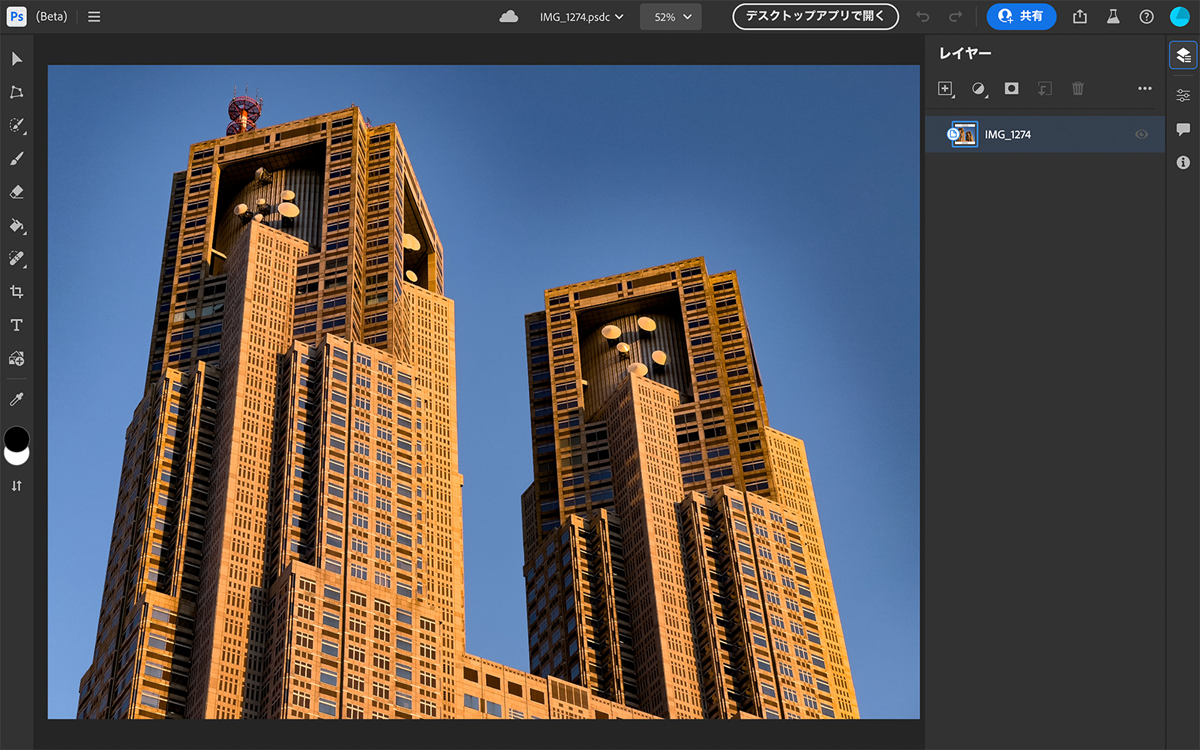1200x750 pixels.
Task: Swap foreground and background colors
Action: 17,486
